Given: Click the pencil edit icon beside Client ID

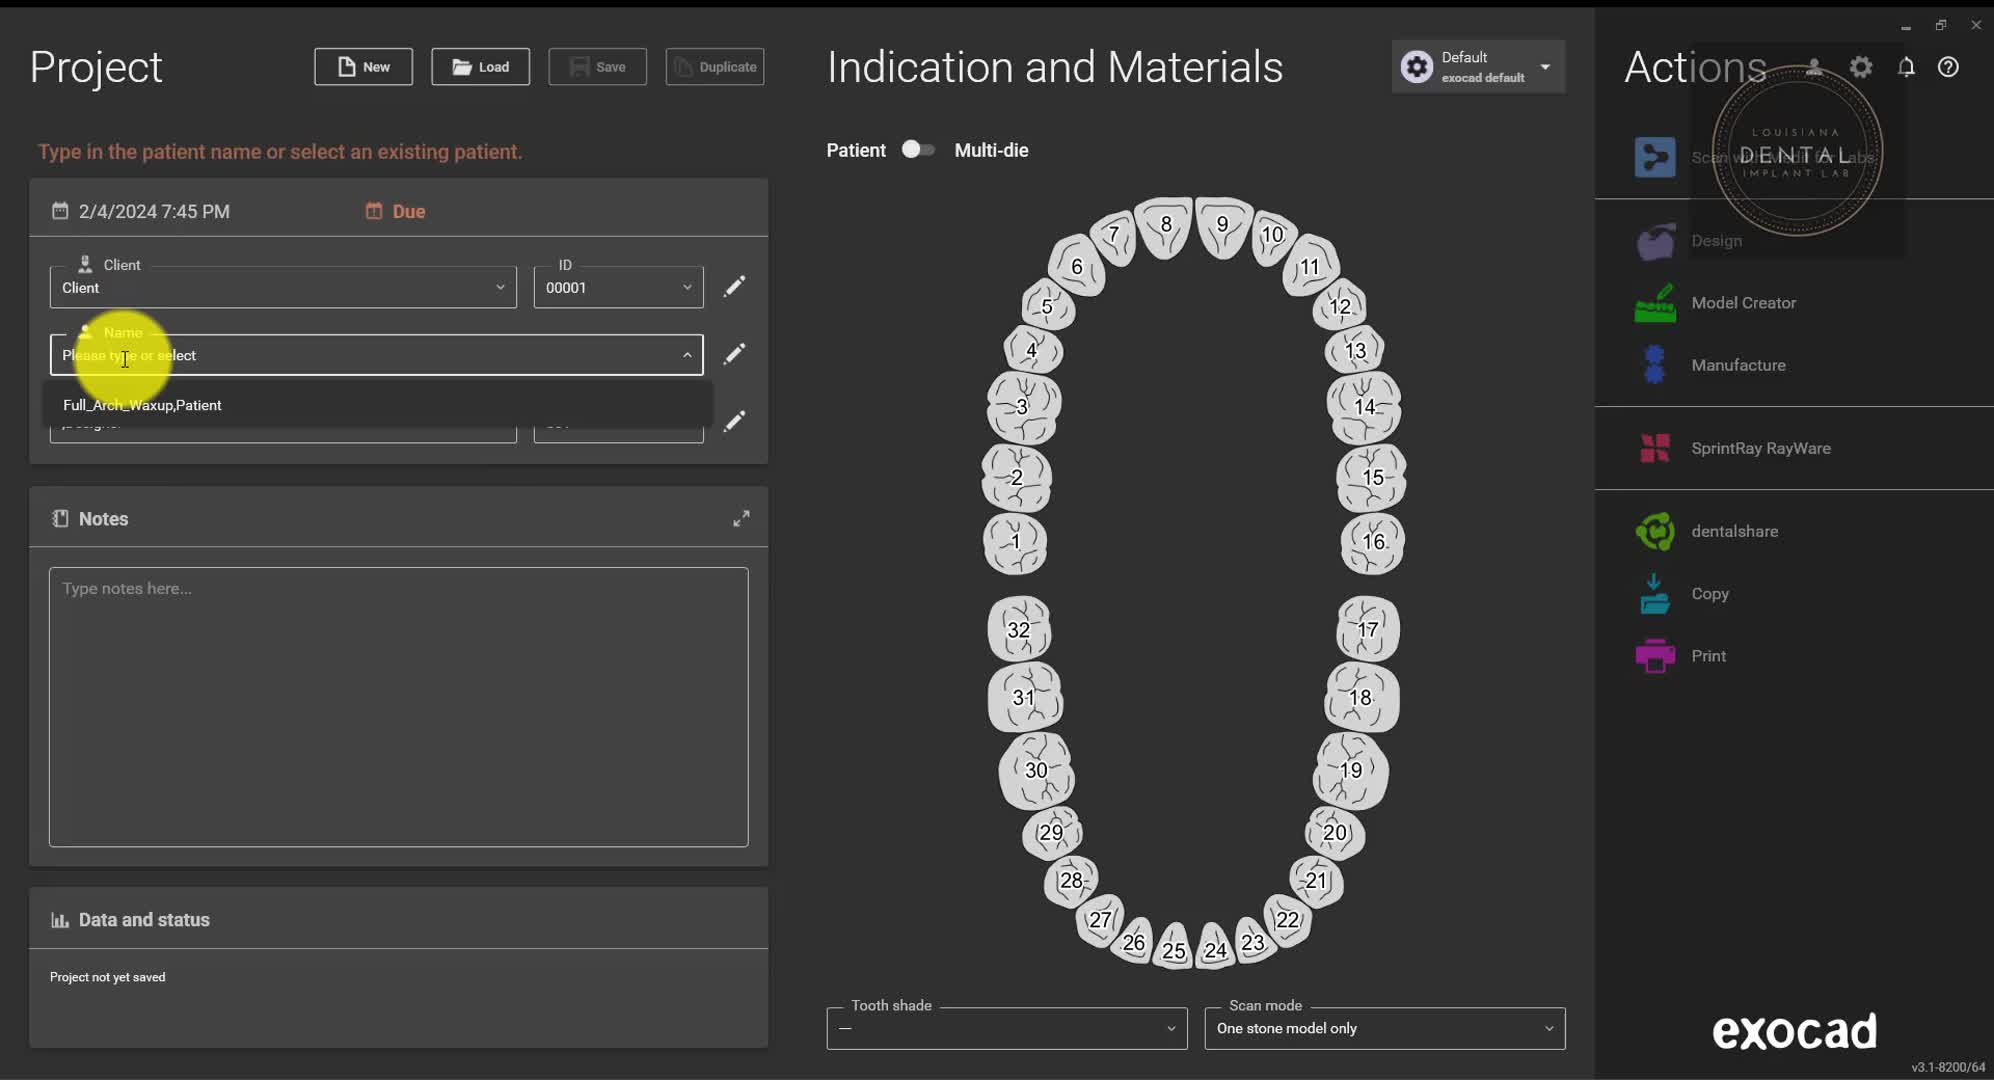Looking at the screenshot, I should pyautogui.click(x=734, y=287).
